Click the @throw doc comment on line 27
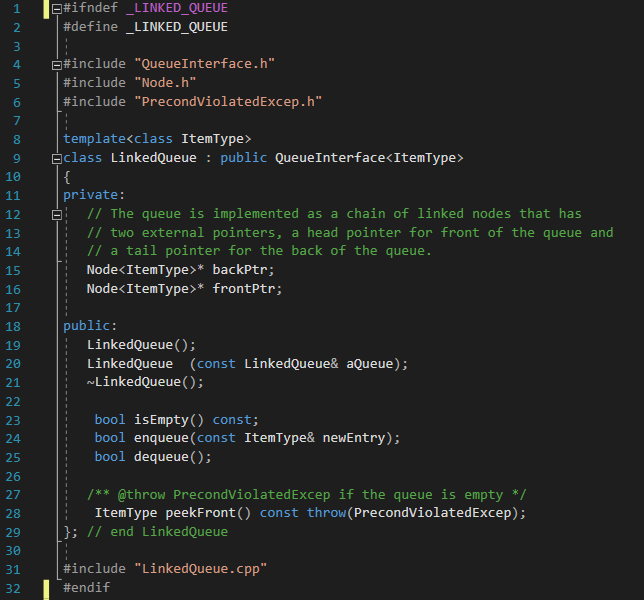 pos(306,495)
